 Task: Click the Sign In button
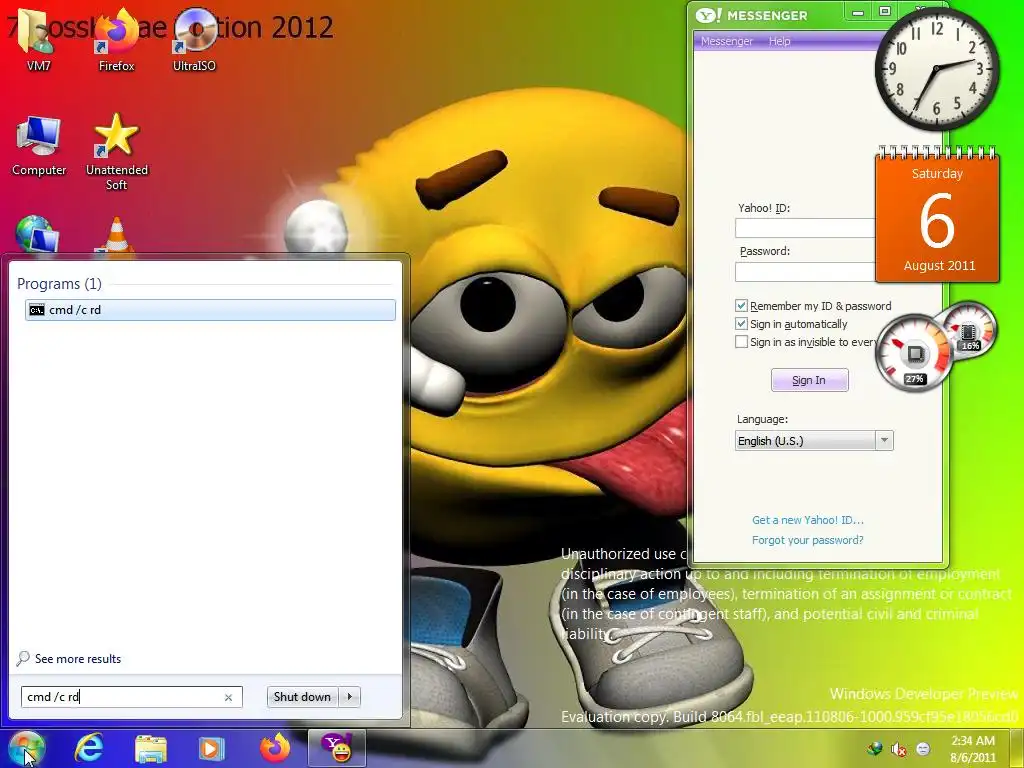pos(809,380)
